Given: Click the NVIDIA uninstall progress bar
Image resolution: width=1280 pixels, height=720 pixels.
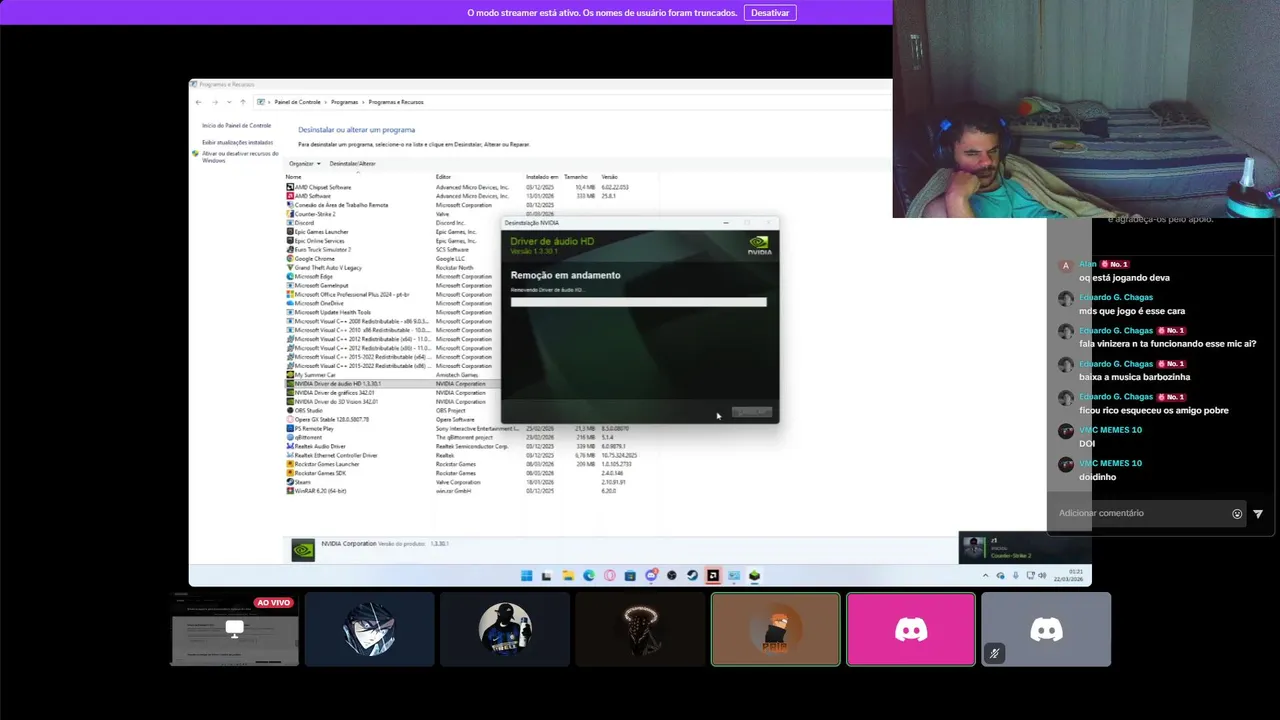Looking at the screenshot, I should pos(639,302).
